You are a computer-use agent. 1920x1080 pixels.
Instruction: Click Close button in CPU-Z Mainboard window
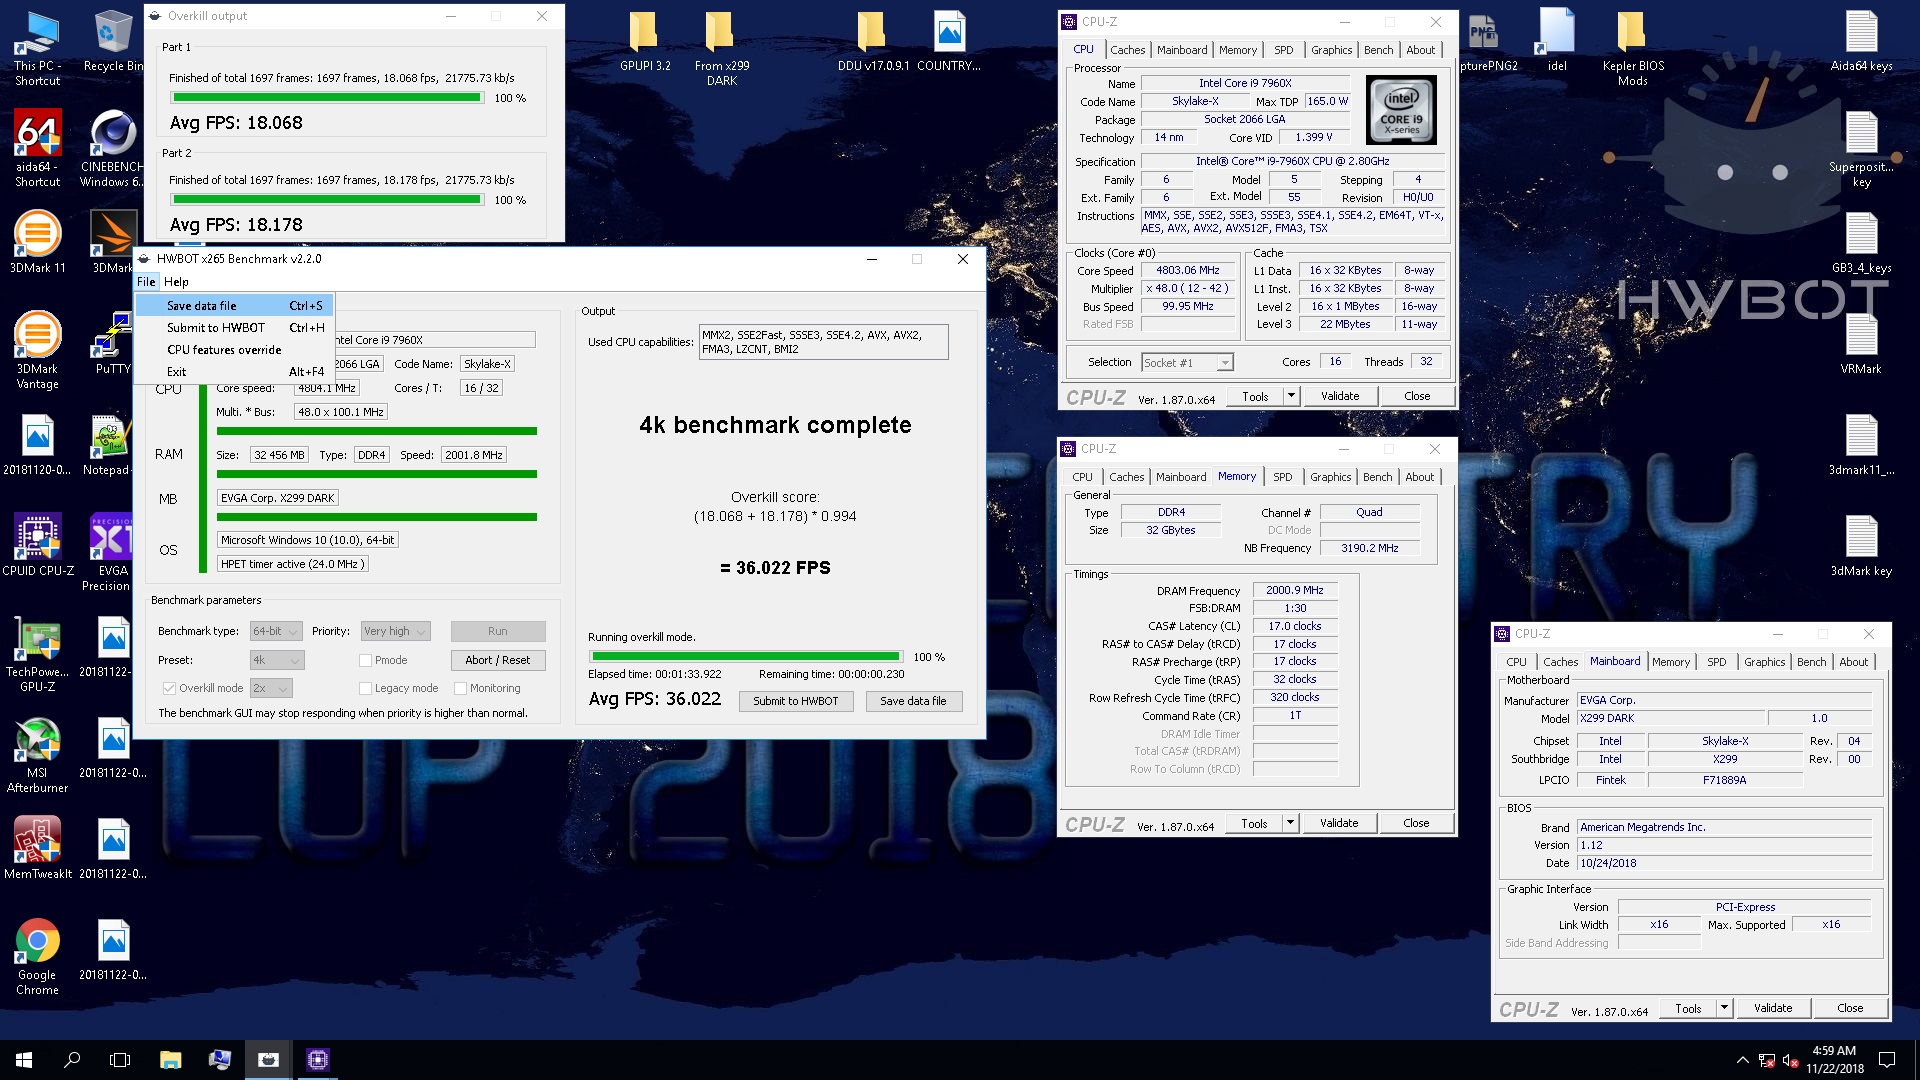tap(1850, 1008)
